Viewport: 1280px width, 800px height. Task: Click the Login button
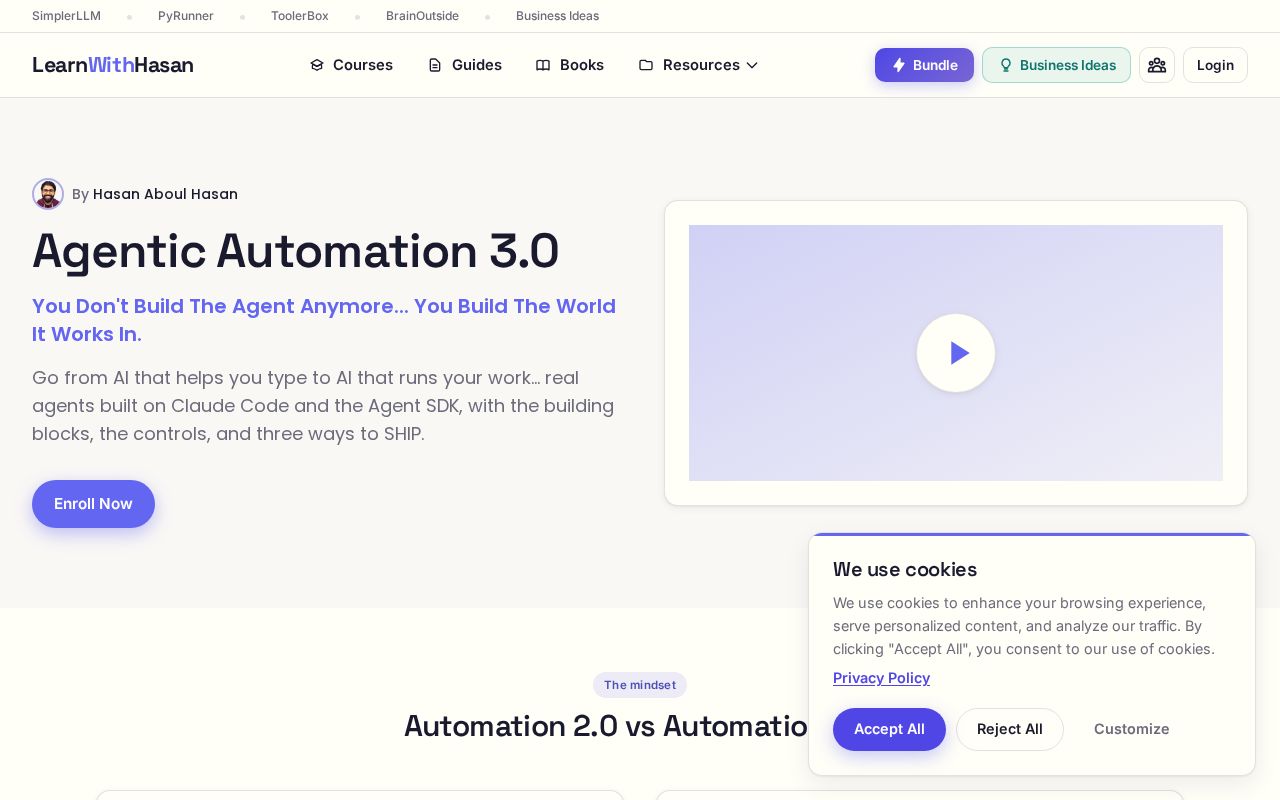(x=1215, y=65)
